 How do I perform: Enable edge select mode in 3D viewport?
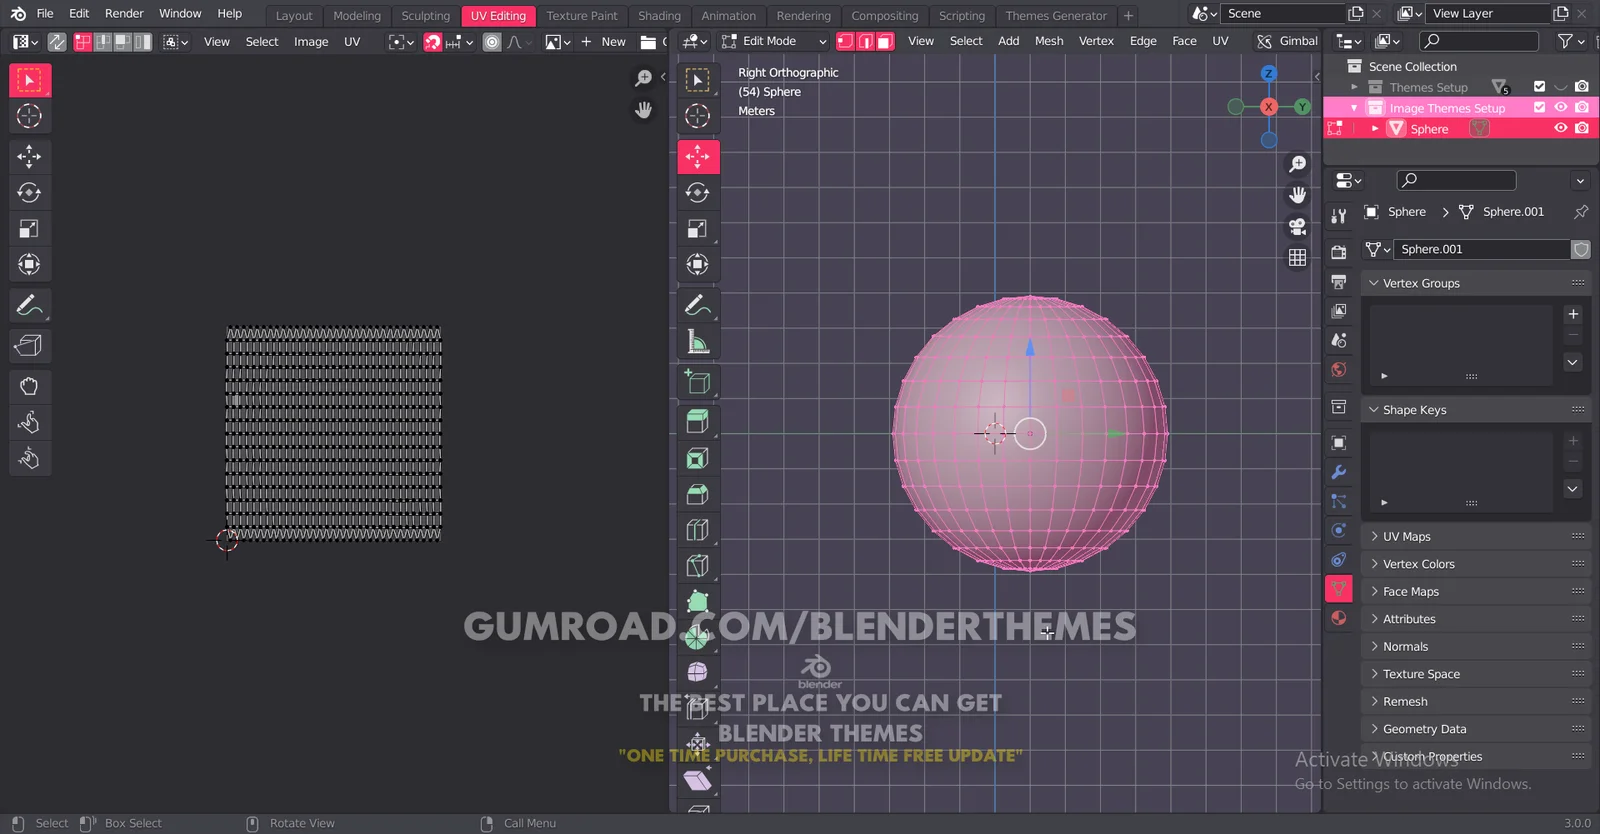coord(865,41)
